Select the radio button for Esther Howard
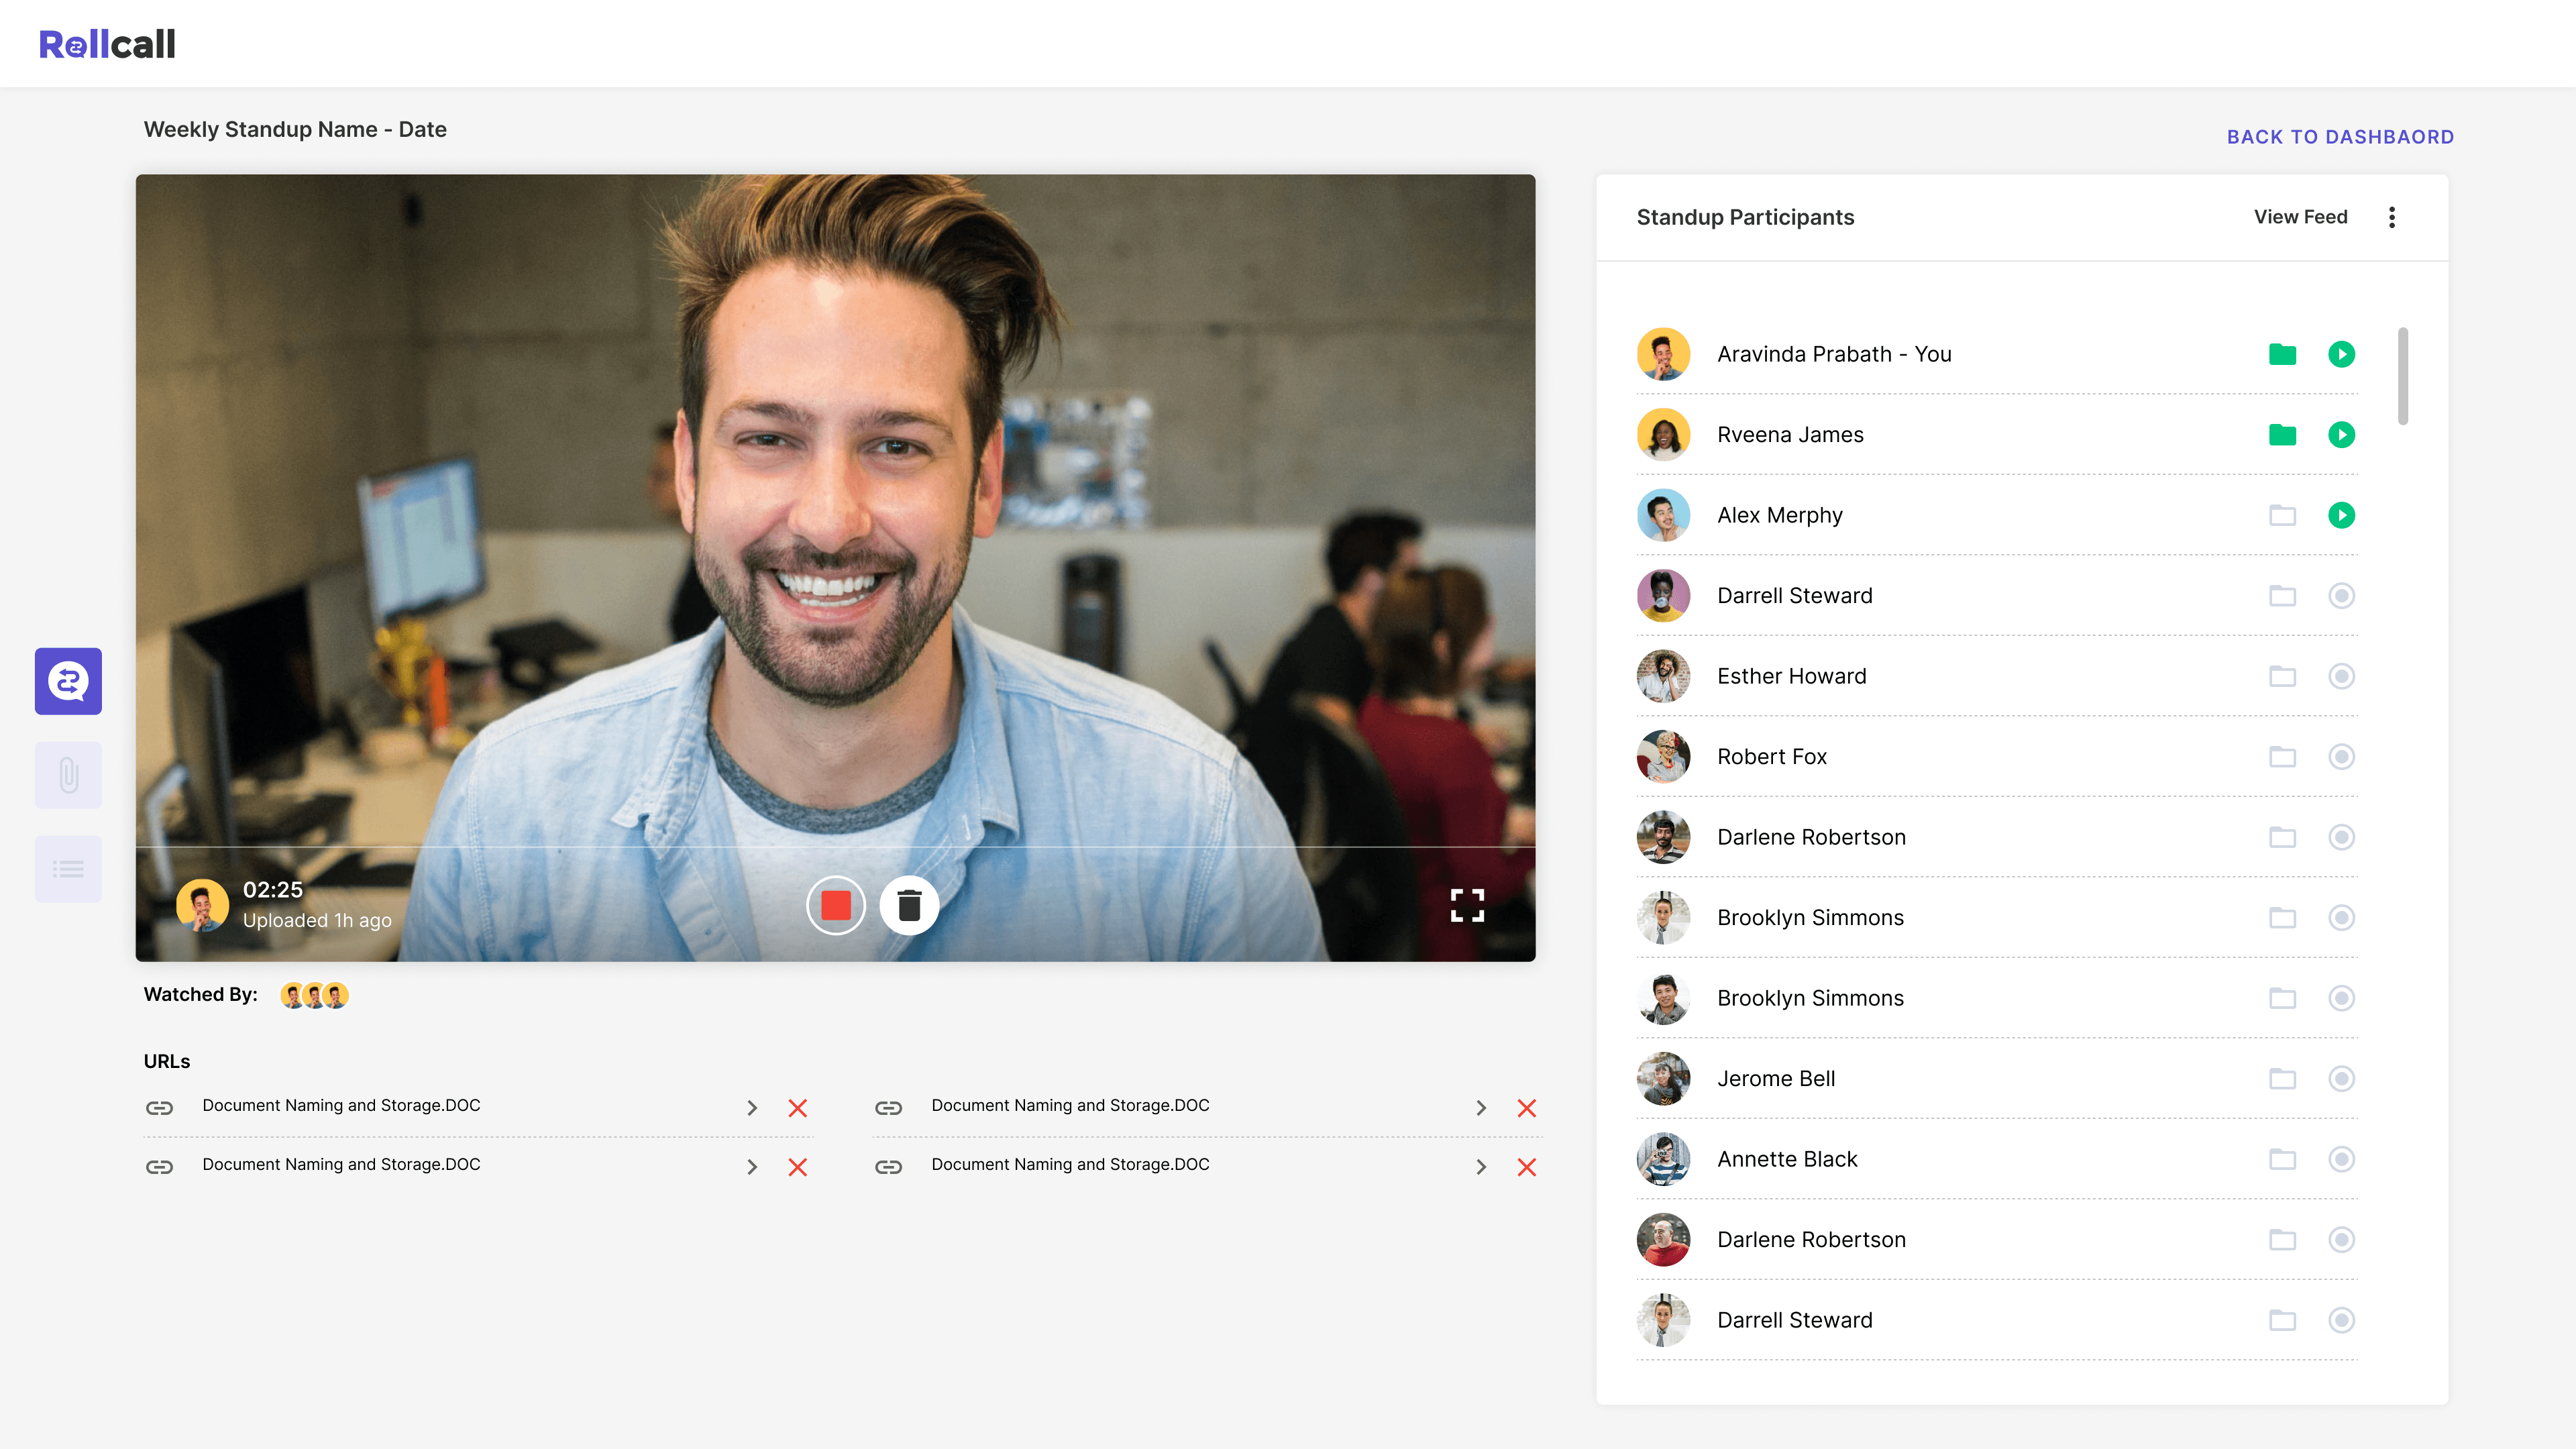This screenshot has width=2576, height=1449. tap(2341, 676)
